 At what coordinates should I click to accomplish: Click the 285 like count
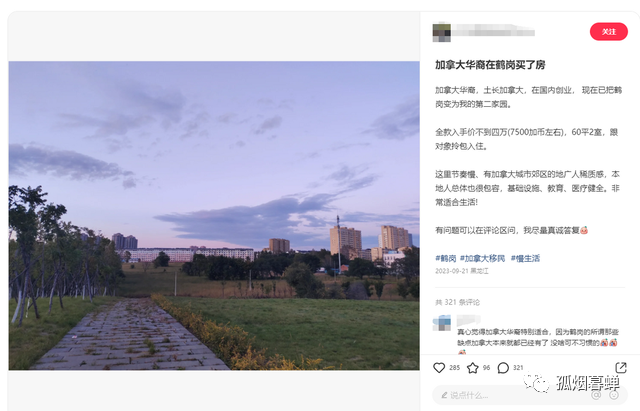click(x=454, y=368)
